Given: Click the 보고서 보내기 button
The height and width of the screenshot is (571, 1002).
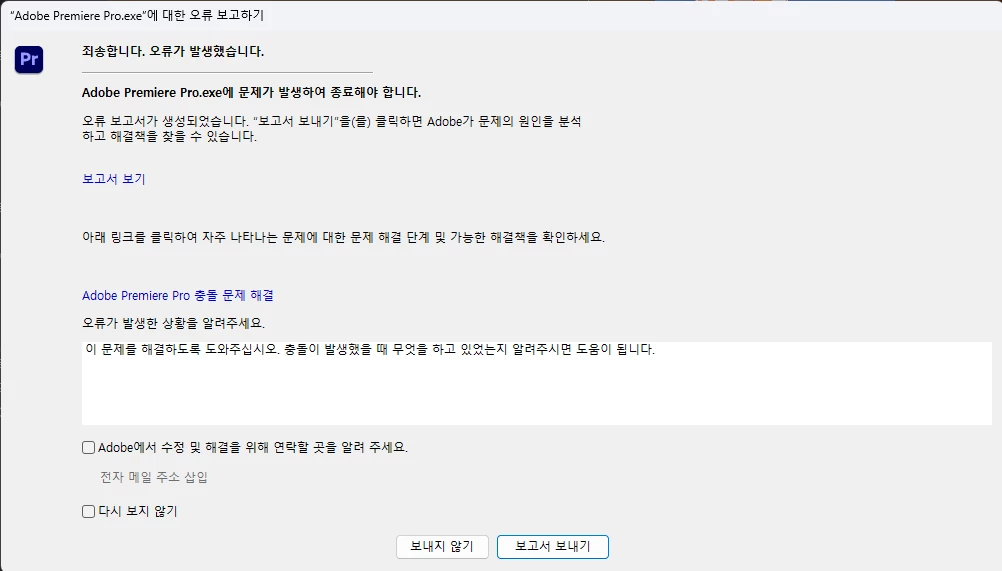Looking at the screenshot, I should tap(553, 547).
